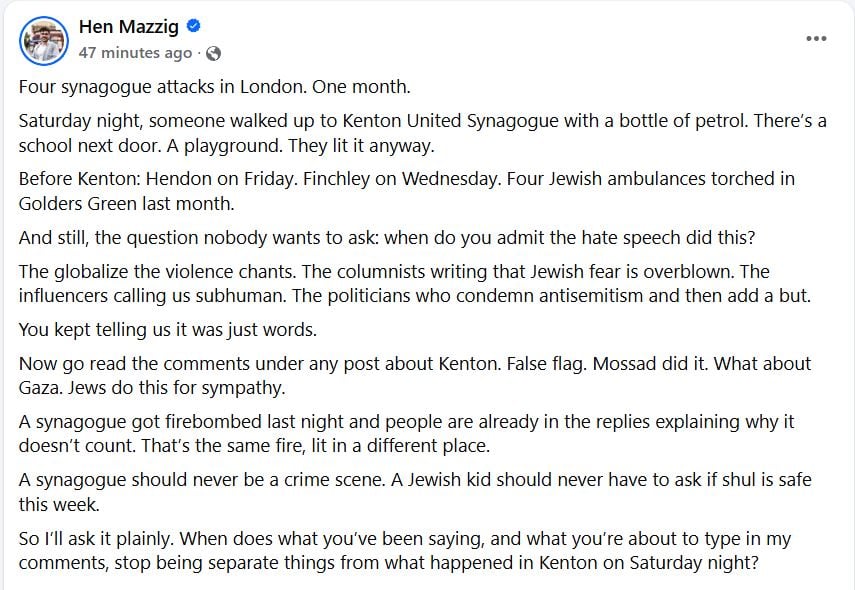Image resolution: width=855 pixels, height=590 pixels.
Task: Open the three-dot post options menu
Action: click(x=816, y=39)
